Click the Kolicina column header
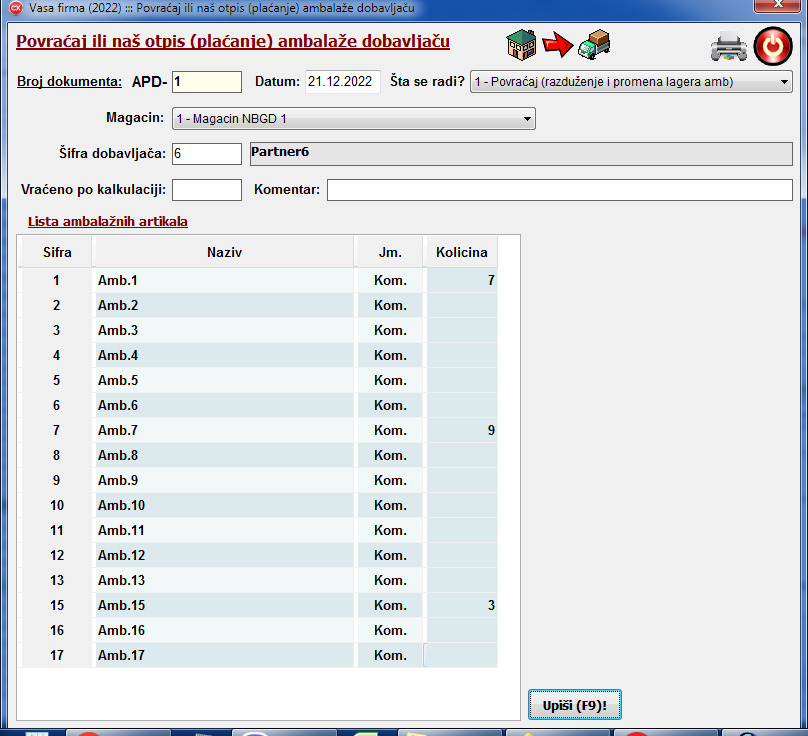This screenshot has height=736, width=808. tap(462, 252)
